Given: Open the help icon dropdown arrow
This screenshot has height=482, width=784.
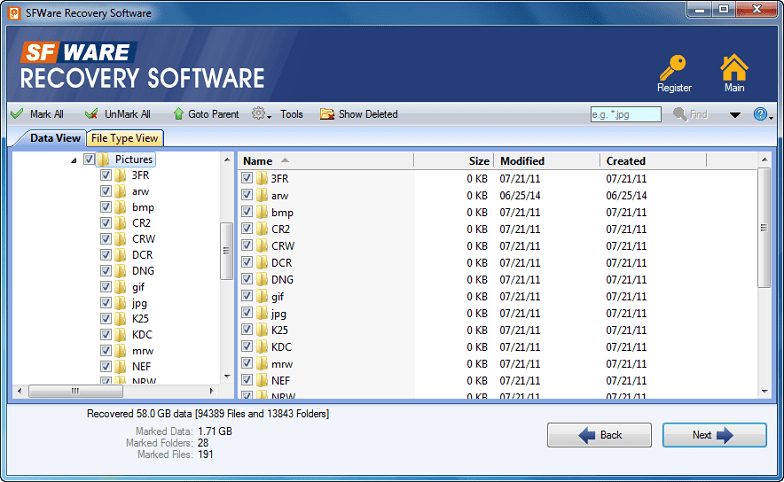Looking at the screenshot, I should 771,117.
